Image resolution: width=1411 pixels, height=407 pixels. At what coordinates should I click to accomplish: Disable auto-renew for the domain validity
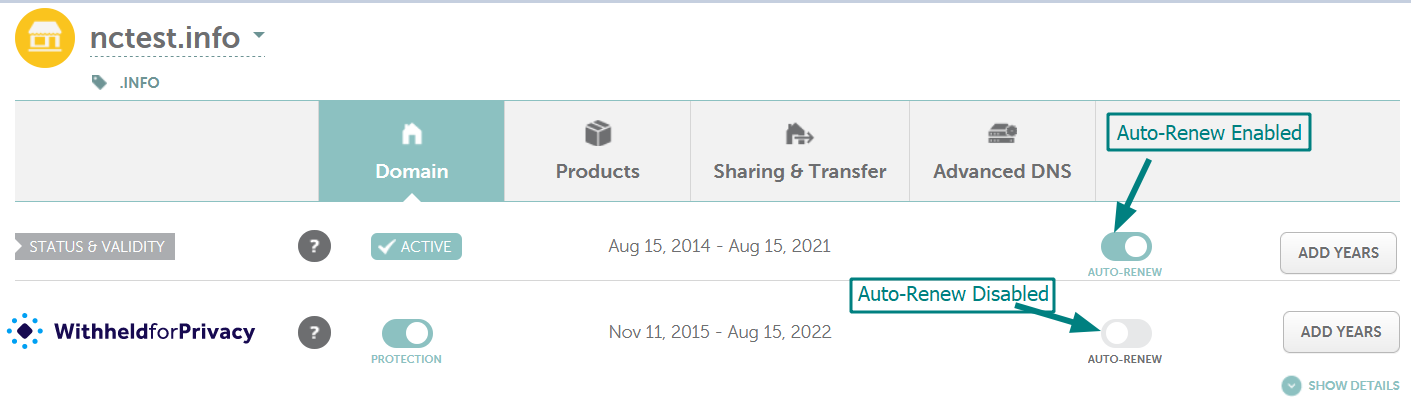[1125, 247]
